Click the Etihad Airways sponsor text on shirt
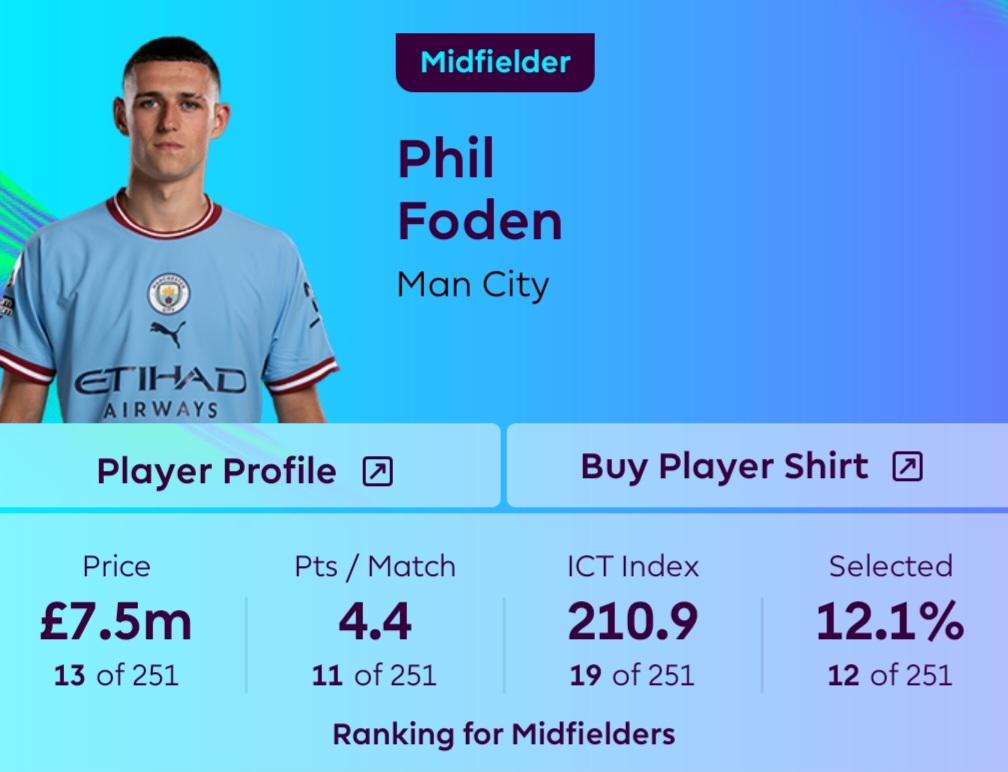This screenshot has width=1008, height=772. tap(160, 390)
